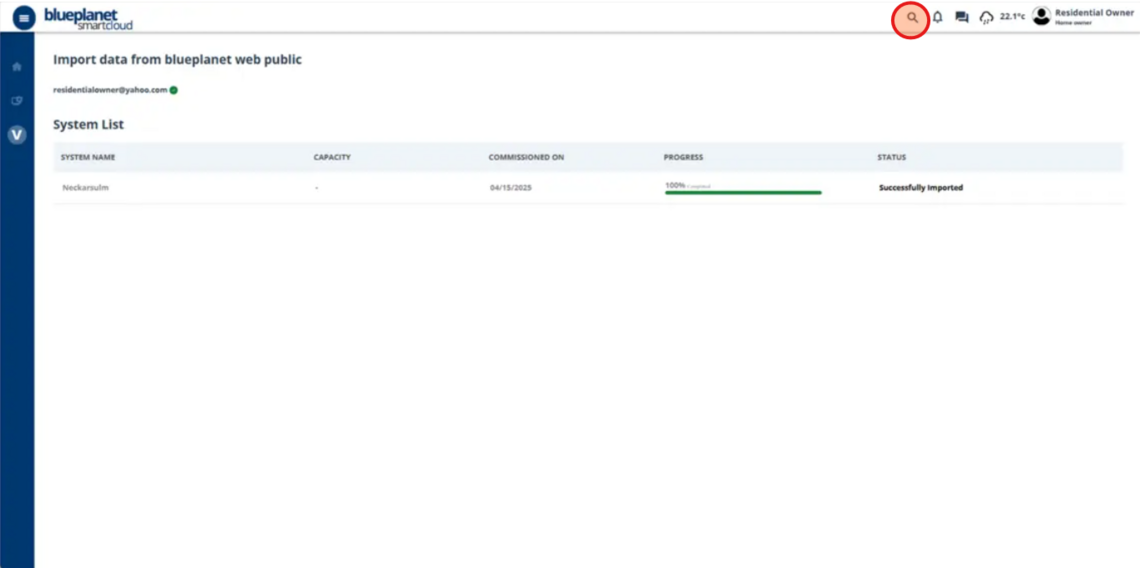This screenshot has width=1140, height=568.
Task: Click the user profile avatar
Action: (x=1042, y=16)
